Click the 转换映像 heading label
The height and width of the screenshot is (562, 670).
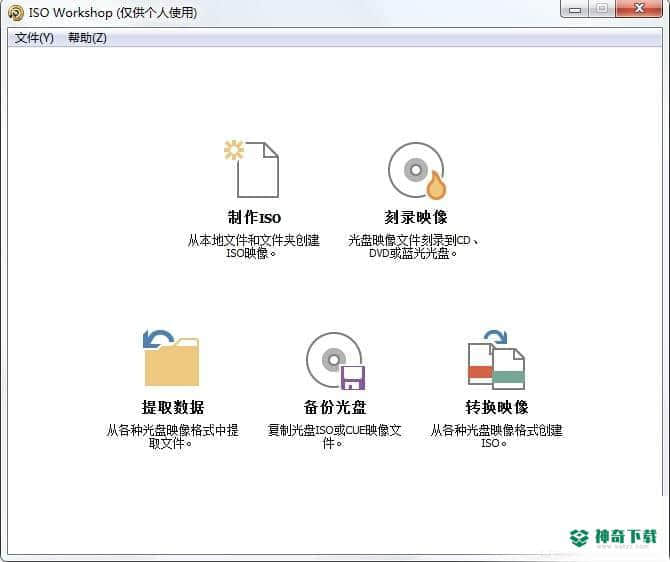(x=497, y=407)
